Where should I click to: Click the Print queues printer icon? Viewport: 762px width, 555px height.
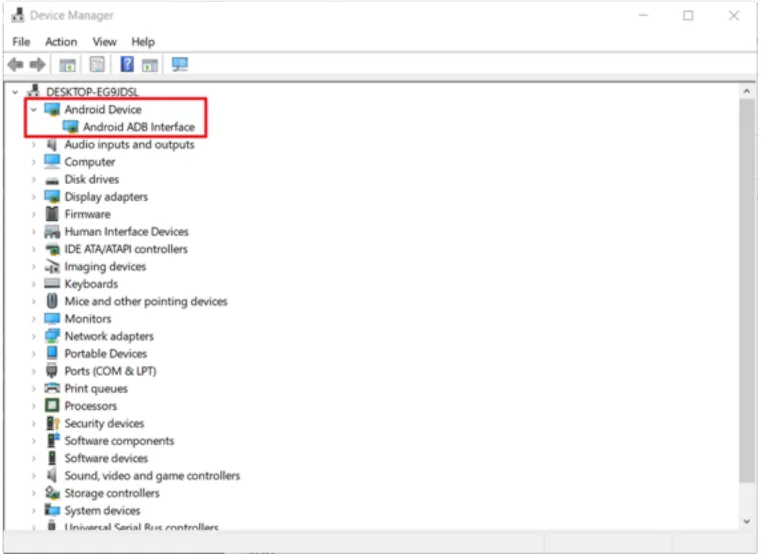52,388
